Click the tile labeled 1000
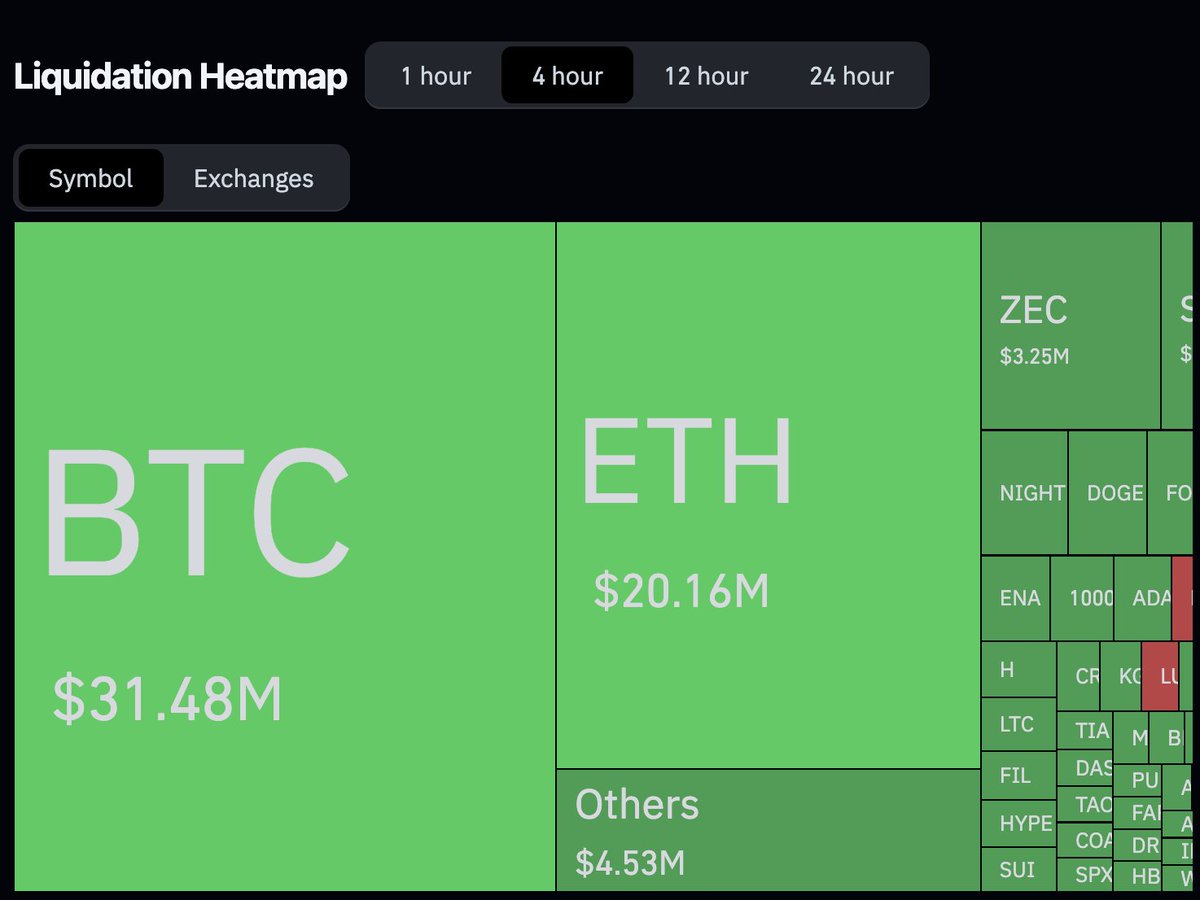The image size is (1200, 900). coord(1082,598)
